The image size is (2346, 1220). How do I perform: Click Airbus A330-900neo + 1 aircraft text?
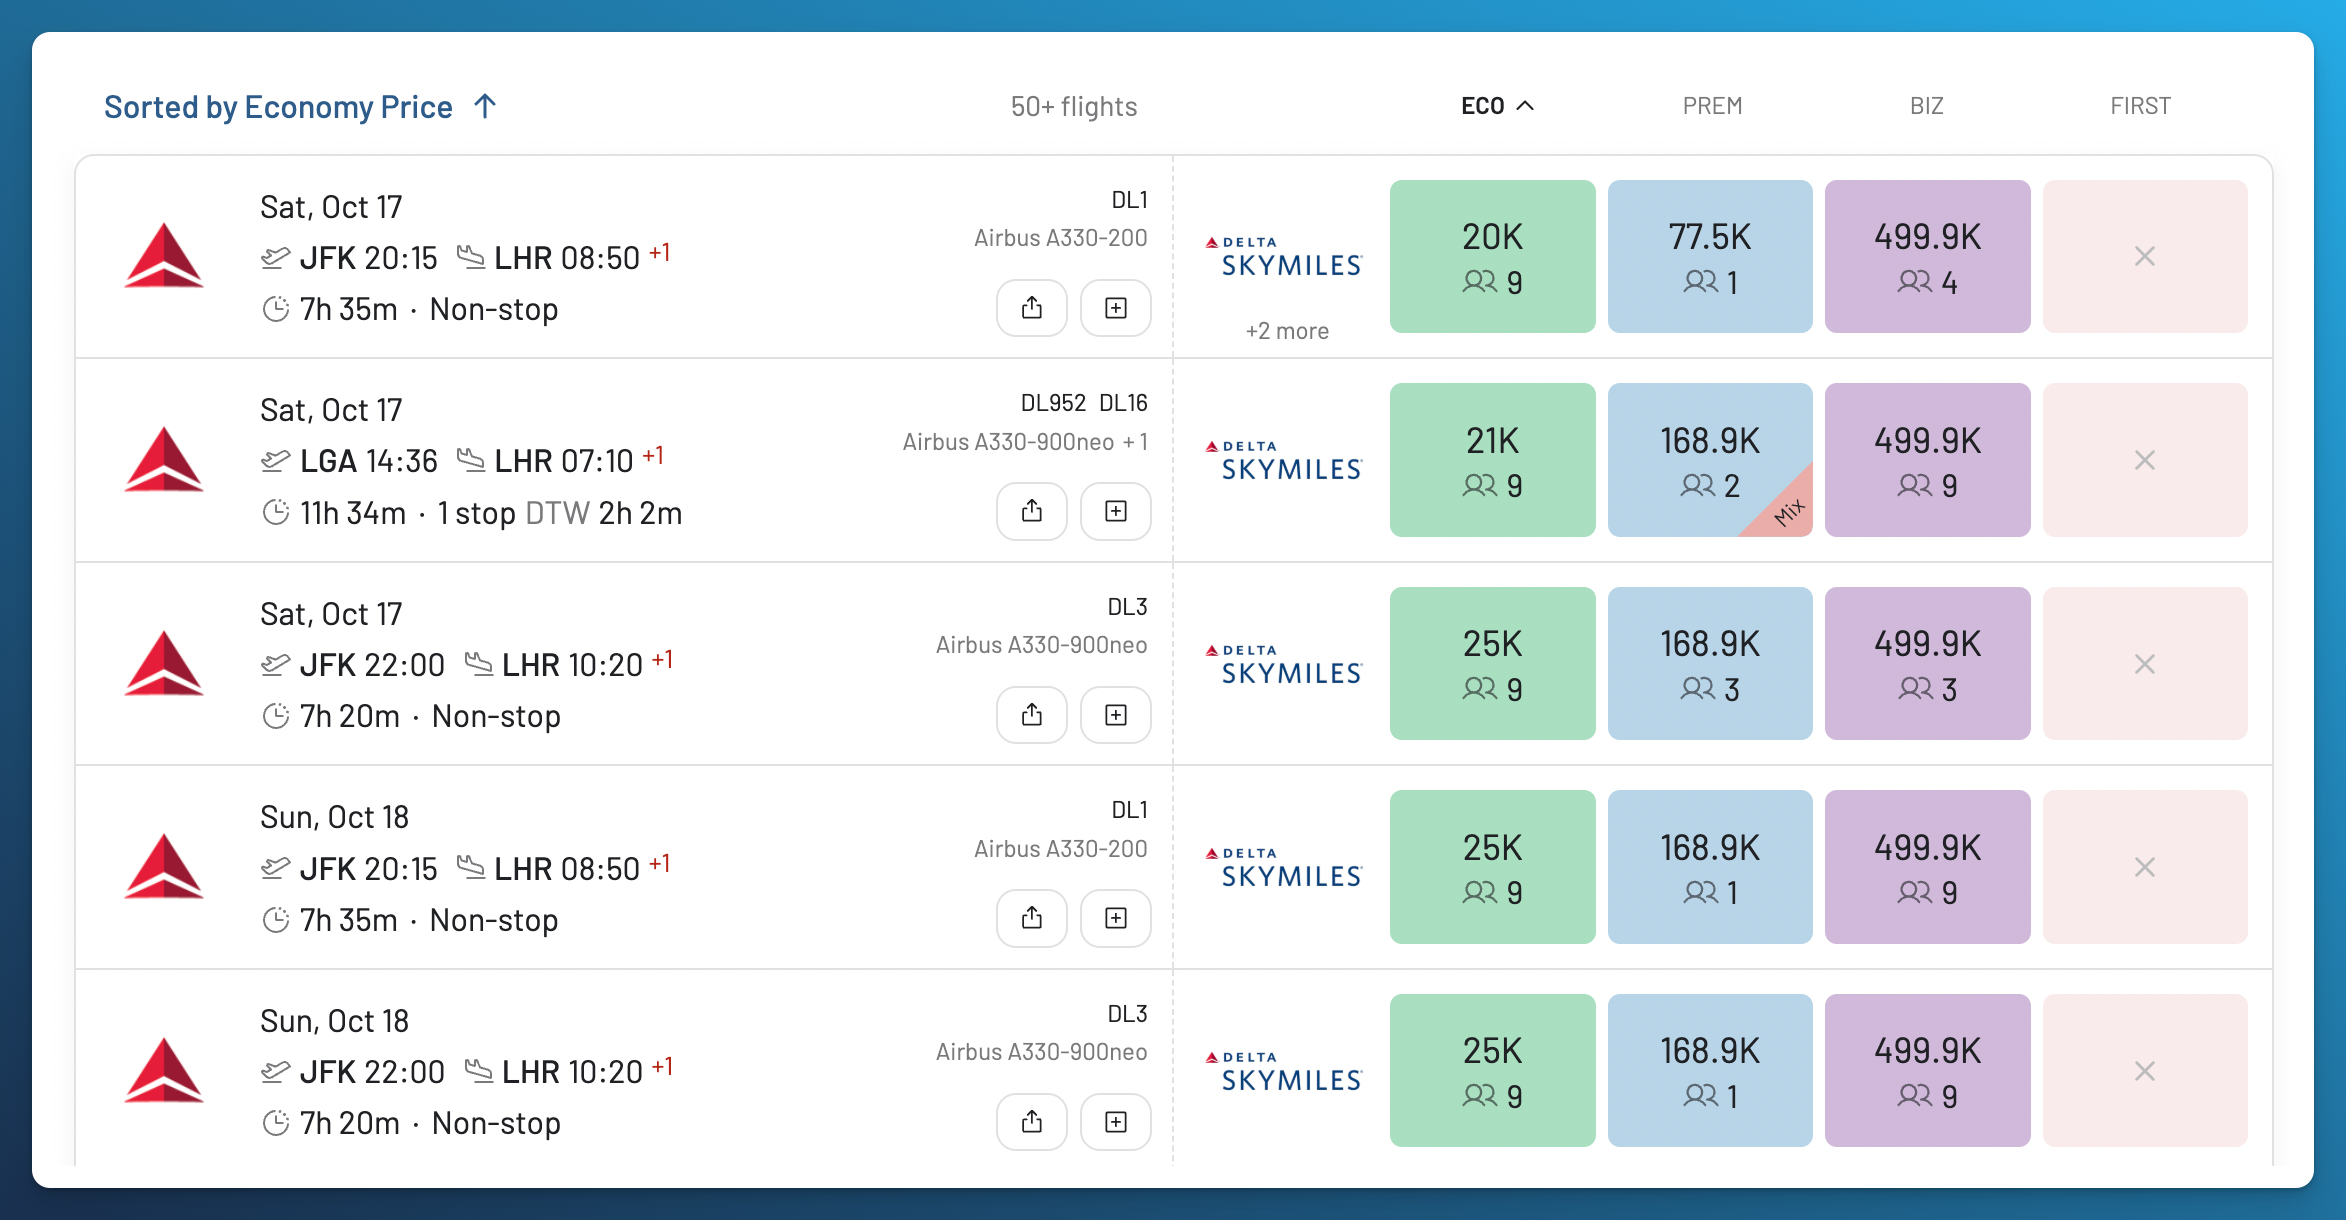tap(1025, 442)
